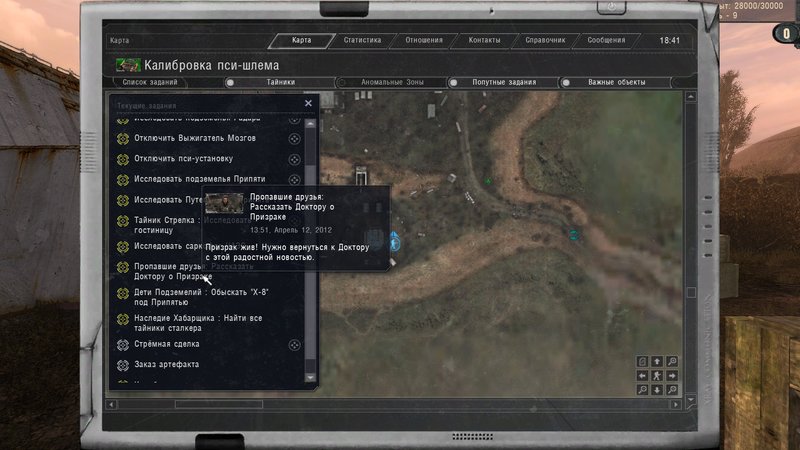Pan the map down with arrow button
Image resolution: width=800 pixels, height=450 pixels.
(657, 389)
